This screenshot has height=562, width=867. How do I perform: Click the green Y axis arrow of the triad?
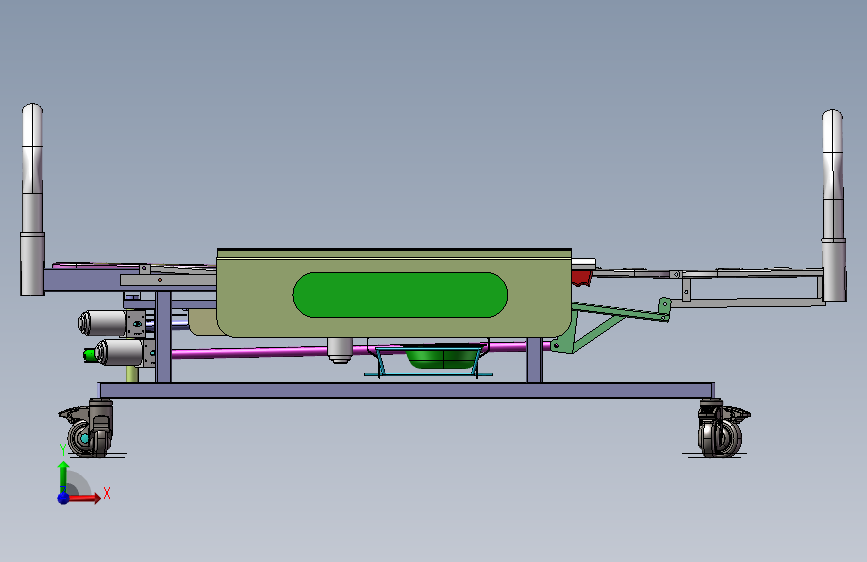[64, 476]
